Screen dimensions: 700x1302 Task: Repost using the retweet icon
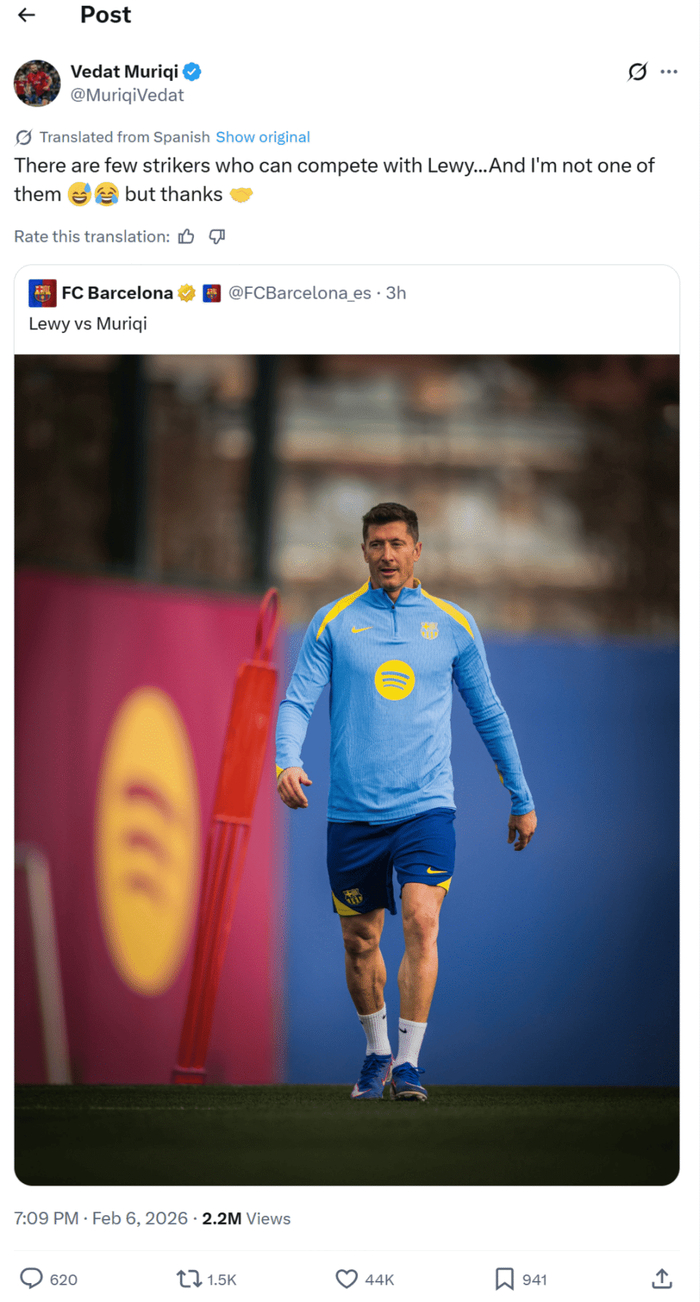pyautogui.click(x=187, y=1278)
